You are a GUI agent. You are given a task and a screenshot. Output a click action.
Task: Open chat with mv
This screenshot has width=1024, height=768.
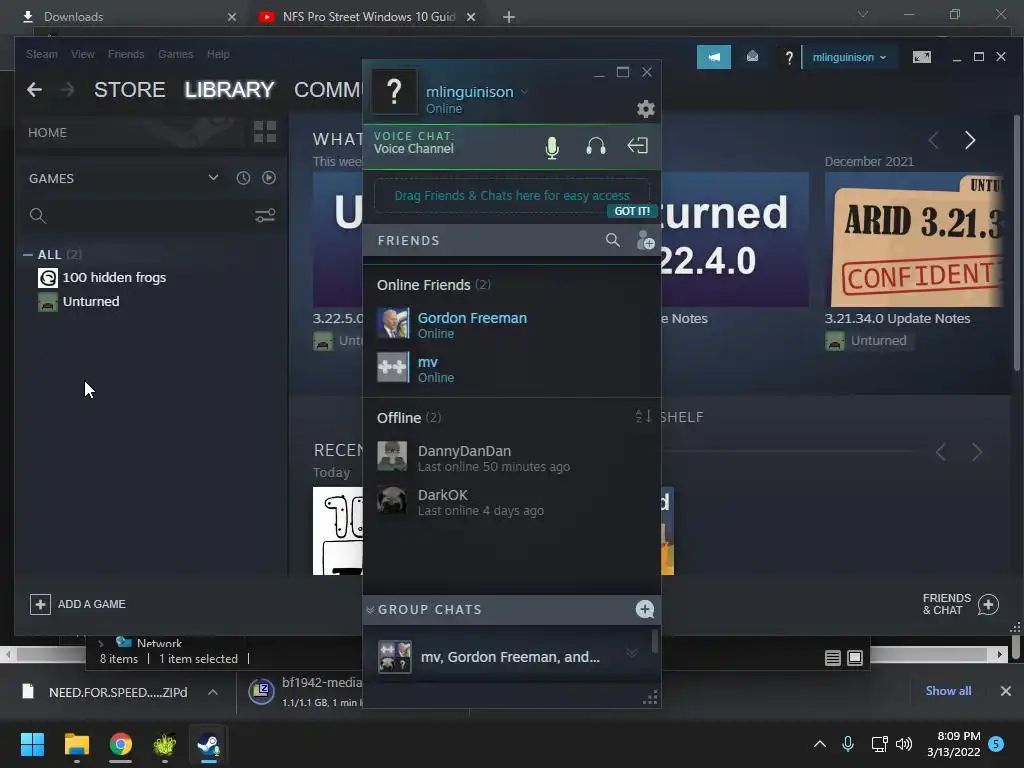coord(512,368)
